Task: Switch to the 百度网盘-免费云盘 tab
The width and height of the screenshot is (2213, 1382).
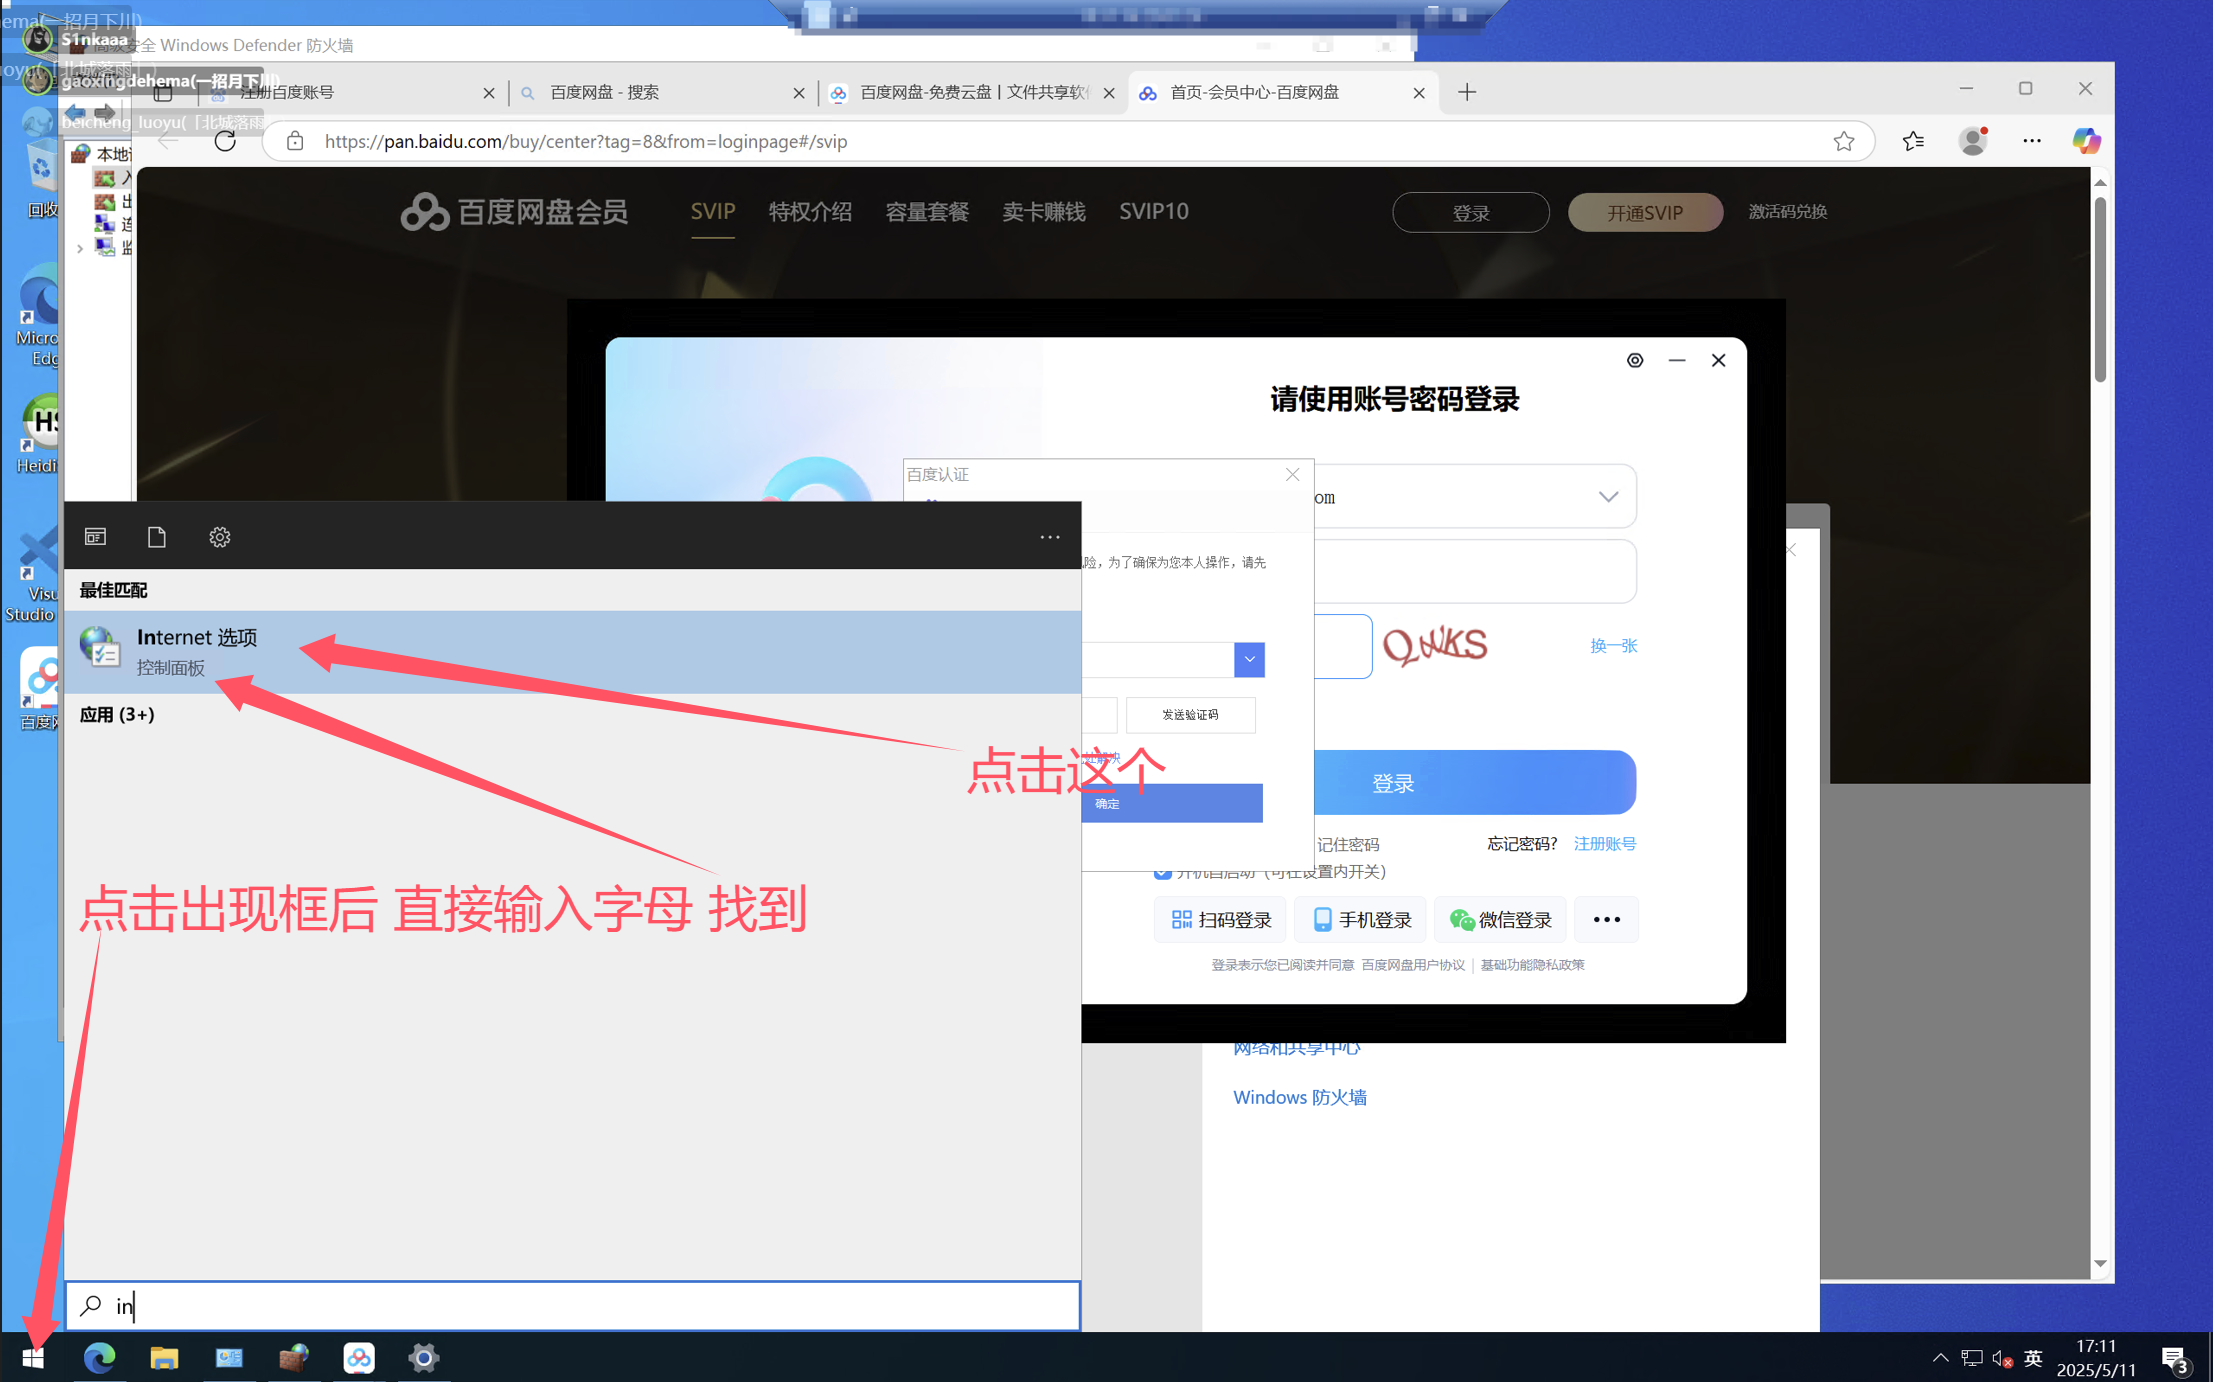Action: (970, 92)
